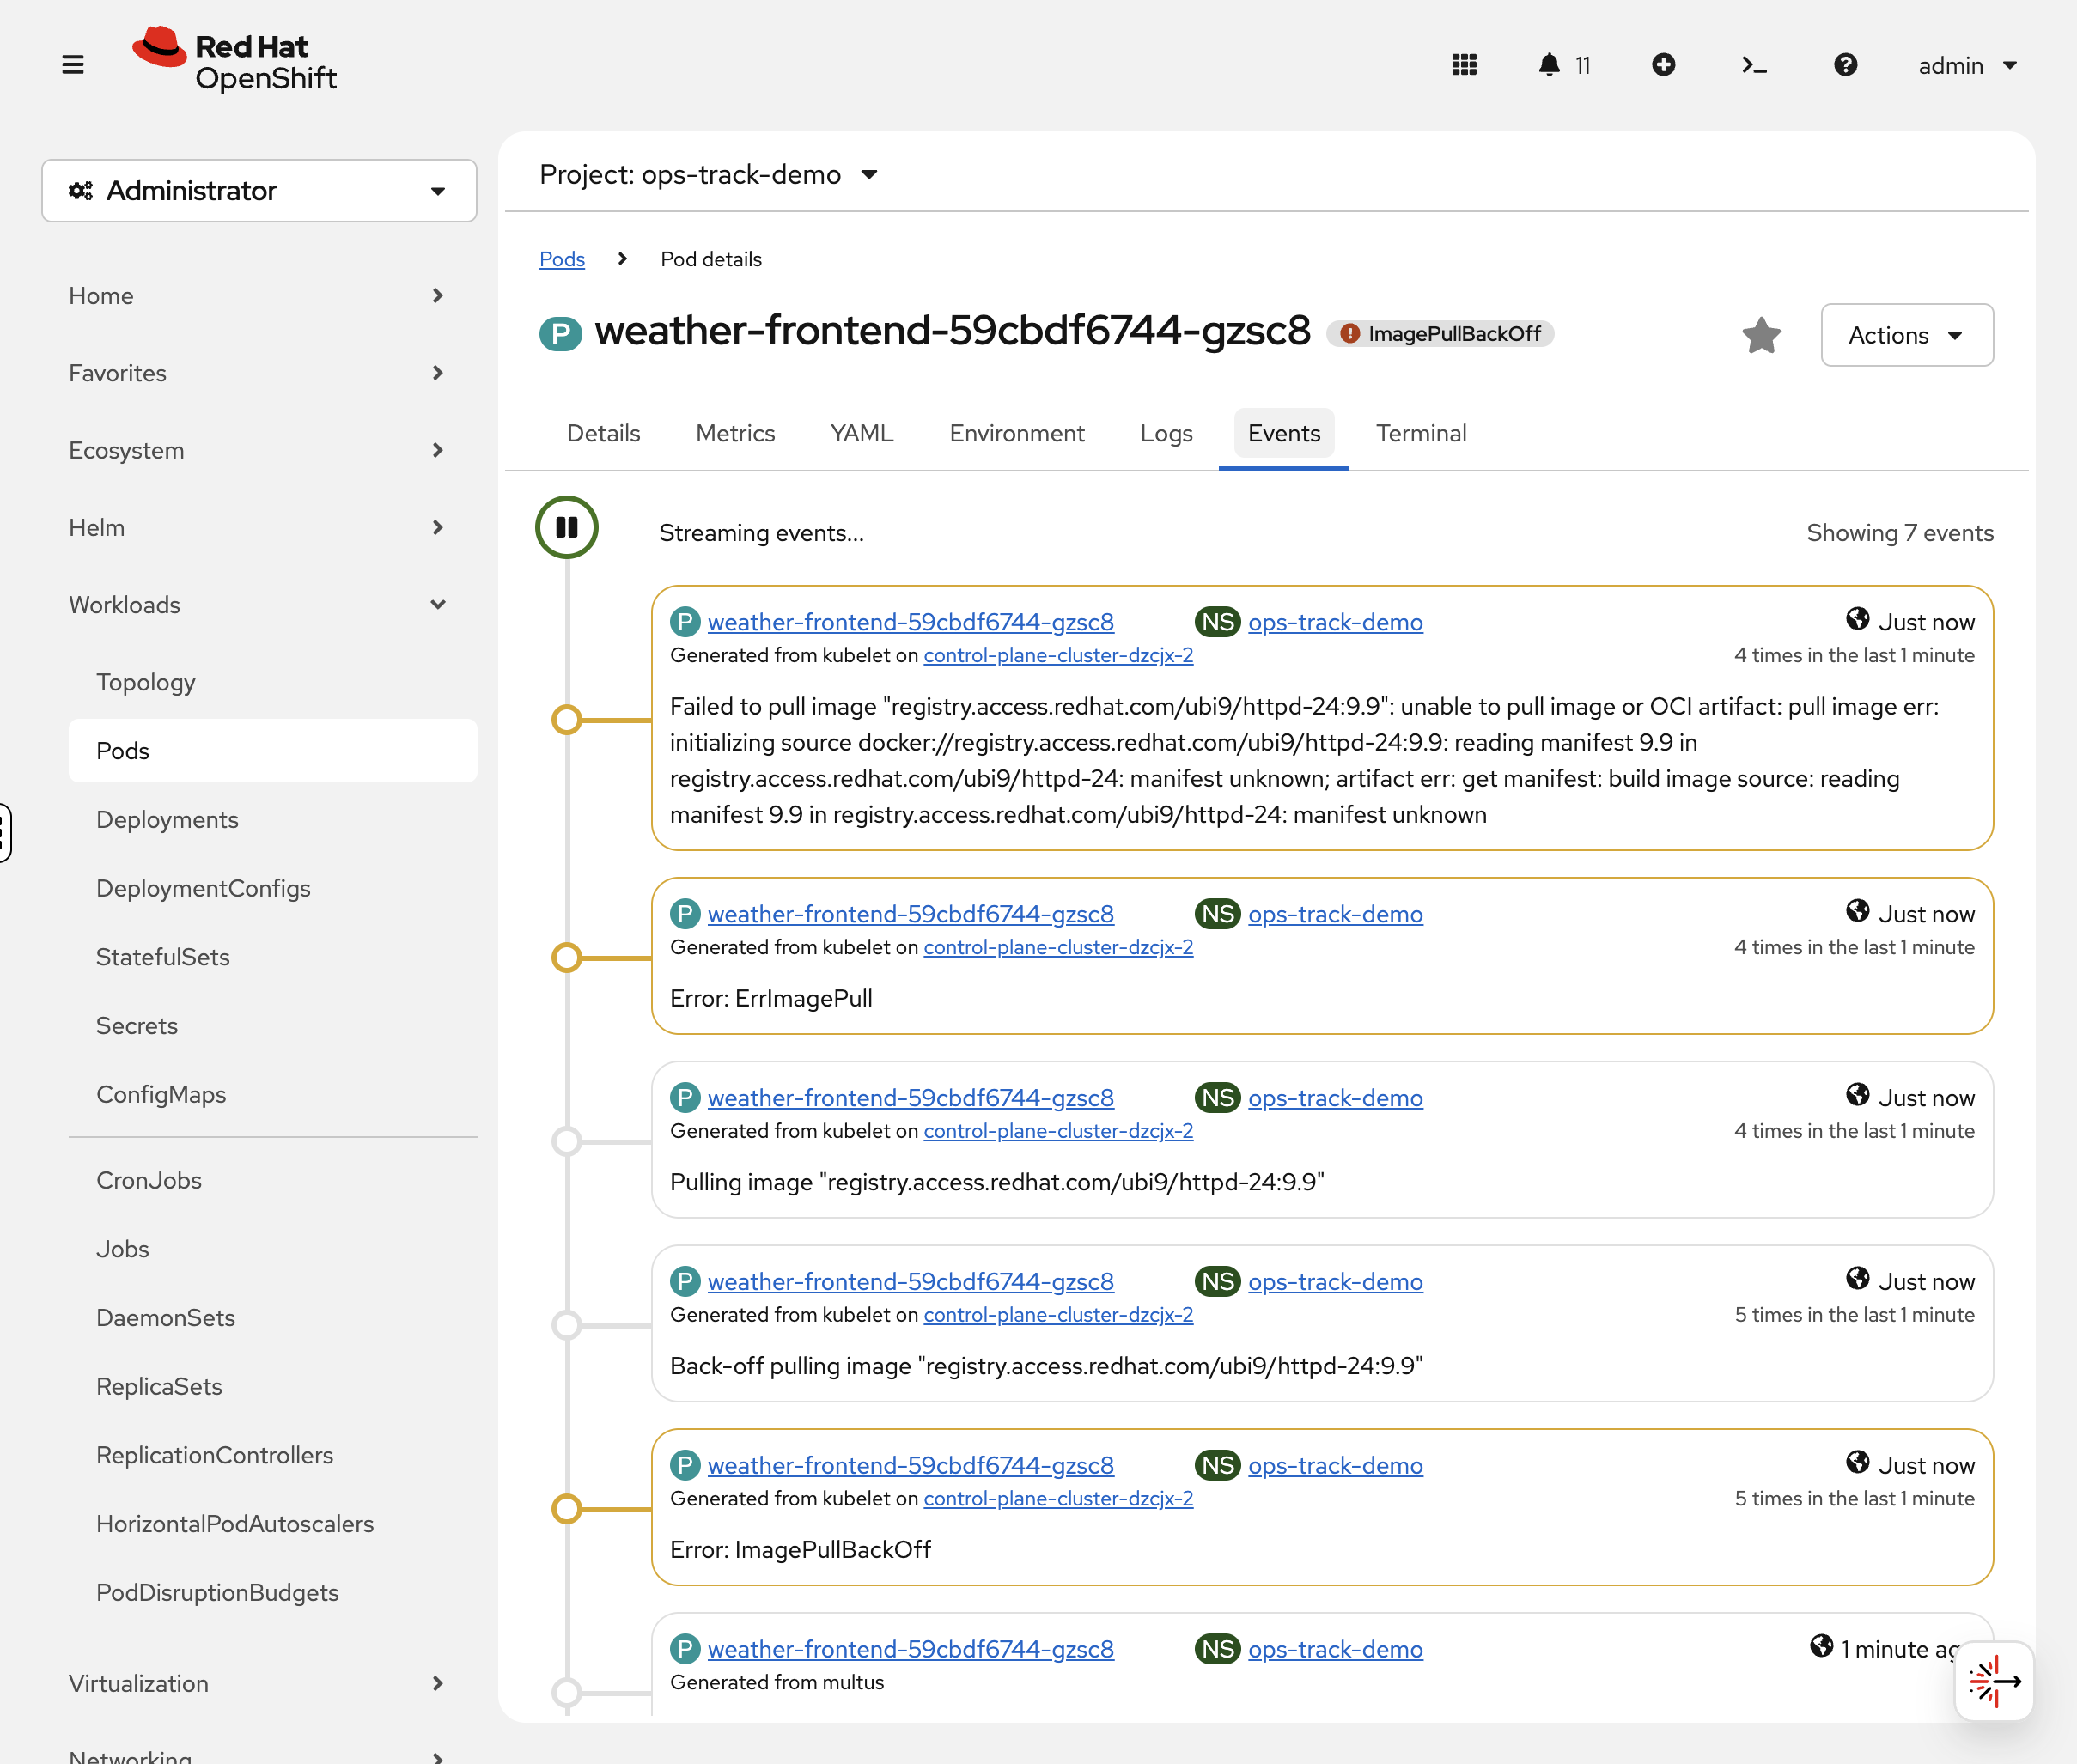The image size is (2077, 1764).
Task: Open the application launcher grid icon
Action: [1464, 64]
